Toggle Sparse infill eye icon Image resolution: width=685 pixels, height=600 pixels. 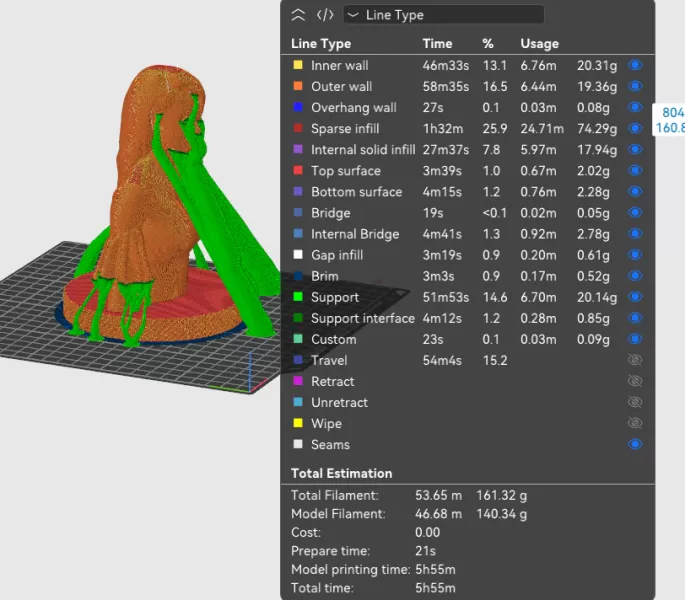(635, 129)
